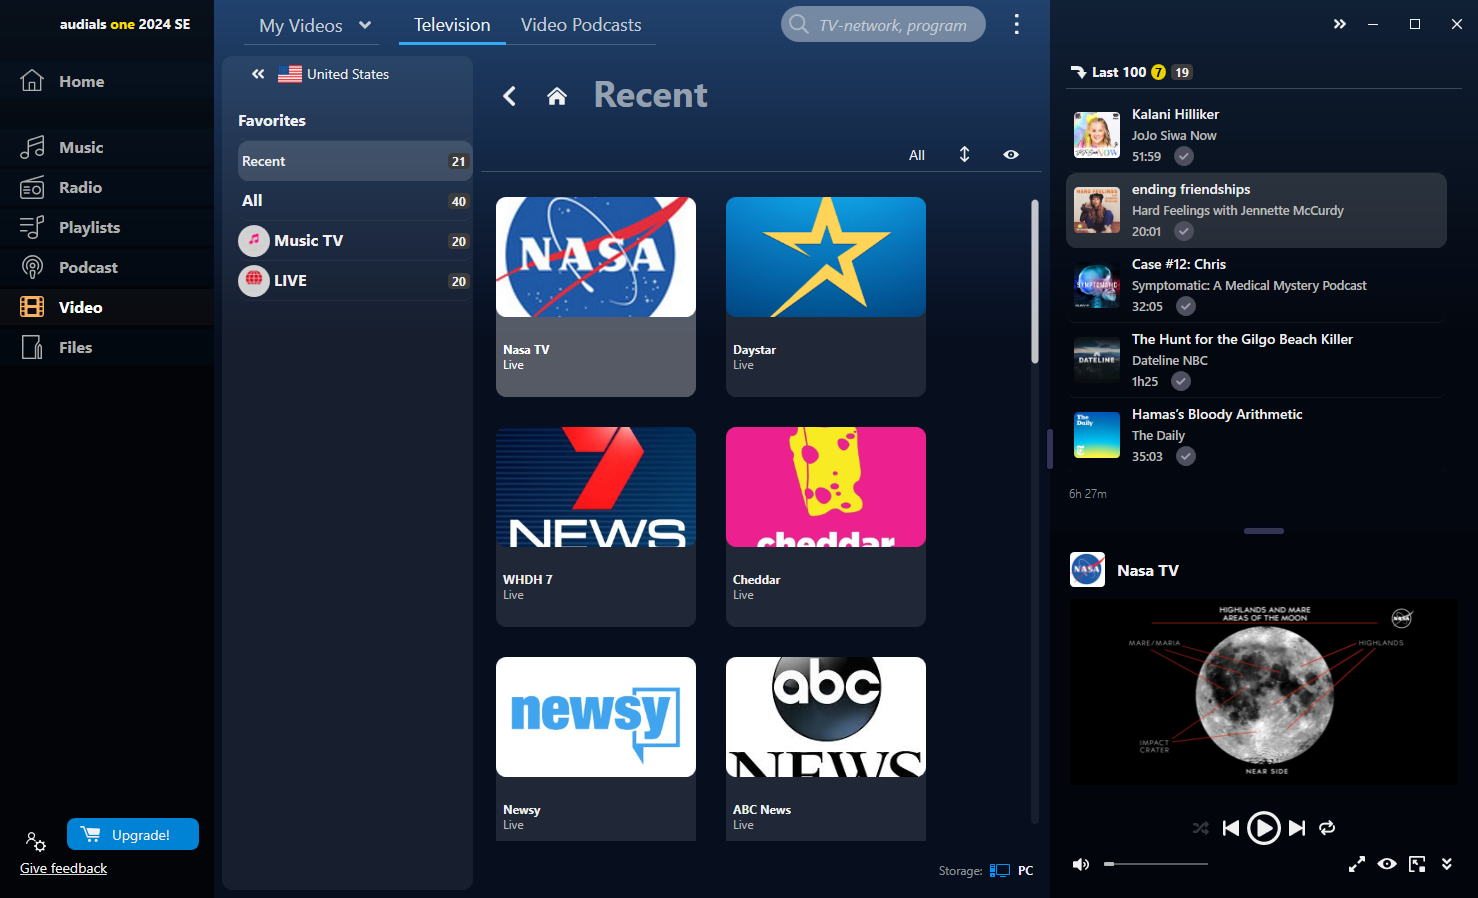Skip to the next track
1478x898 pixels.
pyautogui.click(x=1297, y=828)
